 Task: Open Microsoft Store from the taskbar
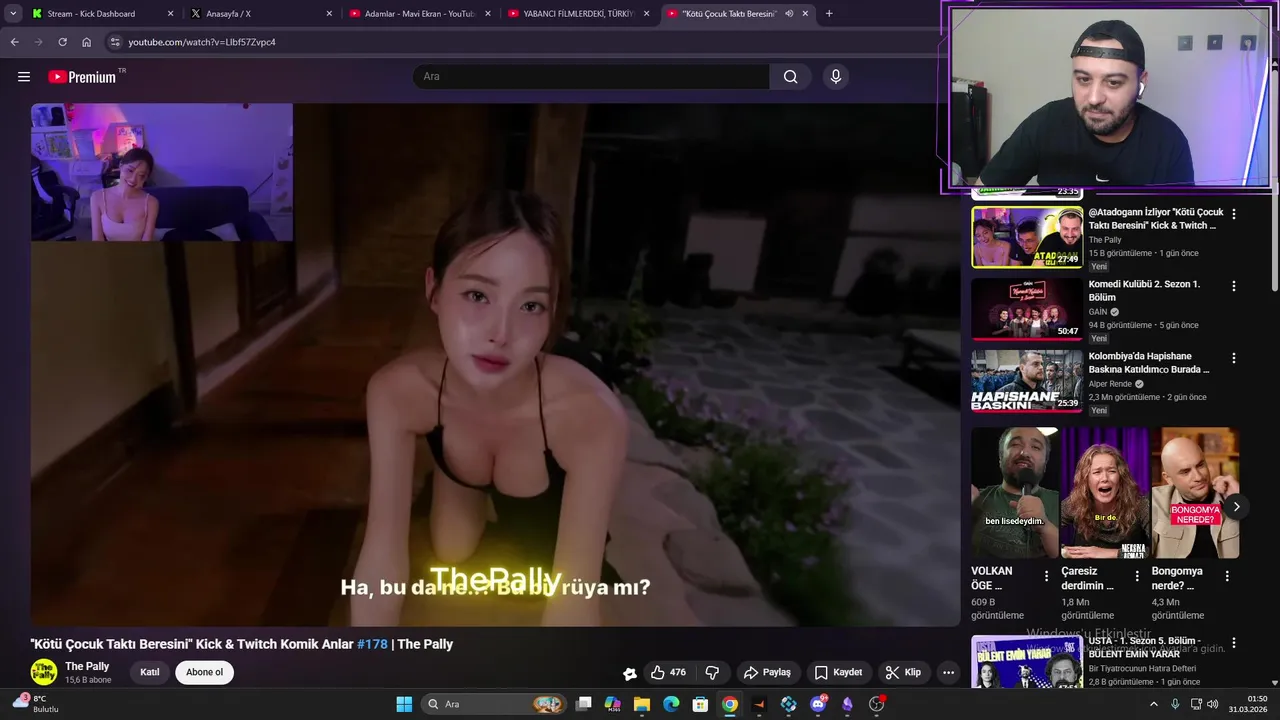pos(700,704)
